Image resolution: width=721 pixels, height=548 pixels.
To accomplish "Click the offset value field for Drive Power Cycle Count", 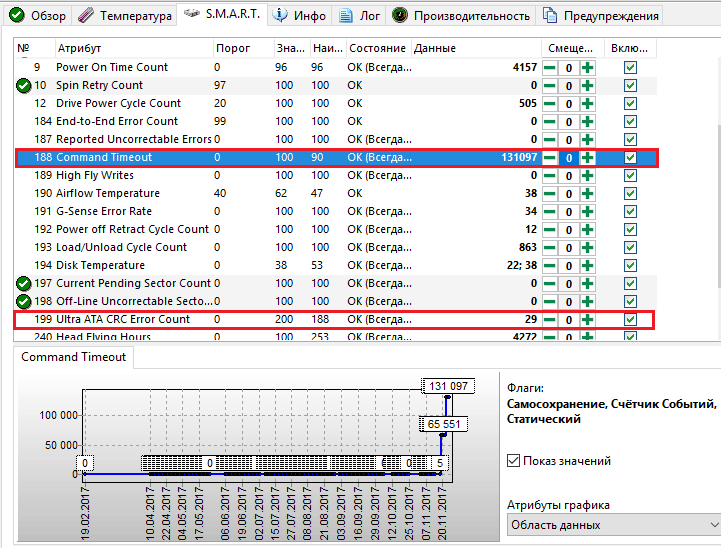I will coord(569,103).
